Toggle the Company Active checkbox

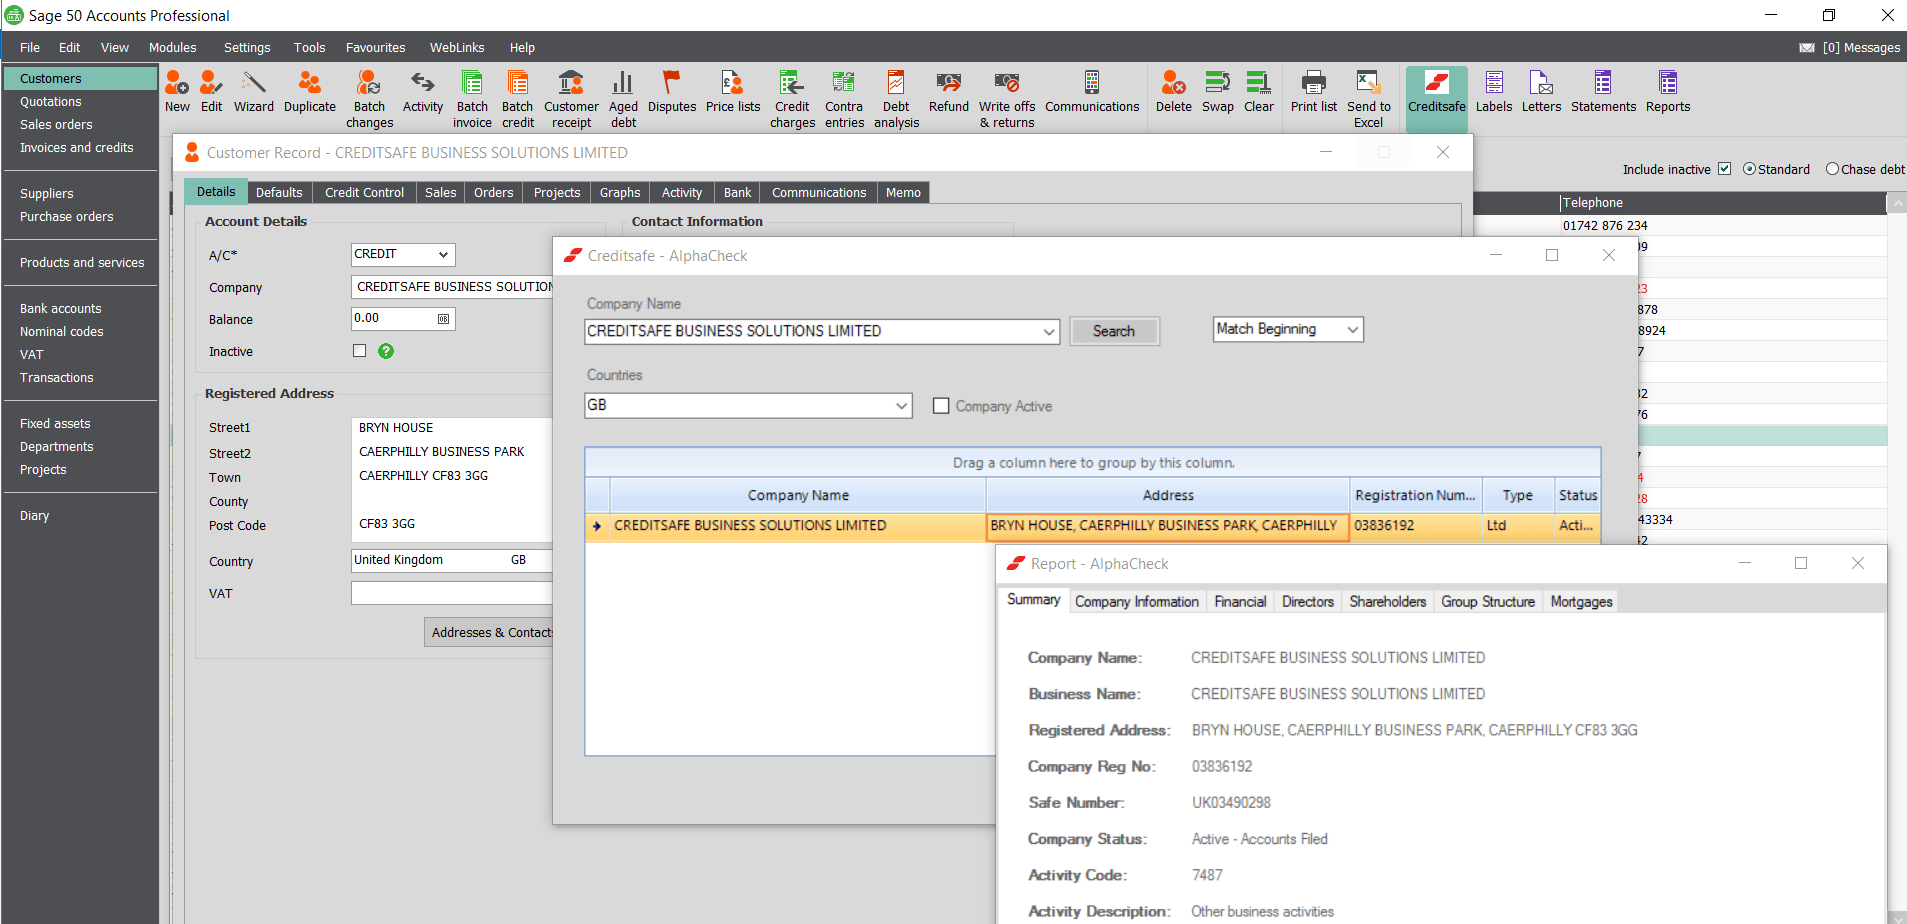941,406
